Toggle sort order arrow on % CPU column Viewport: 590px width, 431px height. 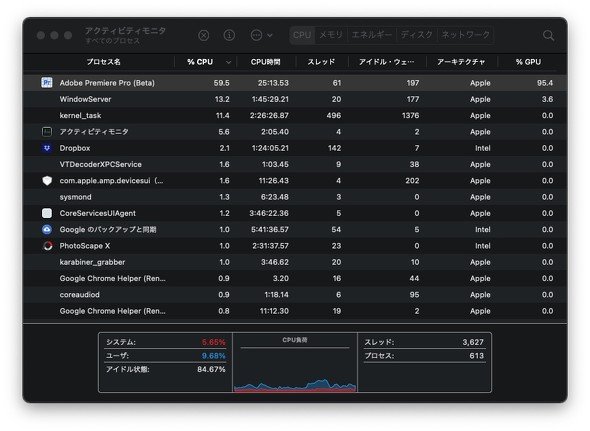pyautogui.click(x=228, y=62)
